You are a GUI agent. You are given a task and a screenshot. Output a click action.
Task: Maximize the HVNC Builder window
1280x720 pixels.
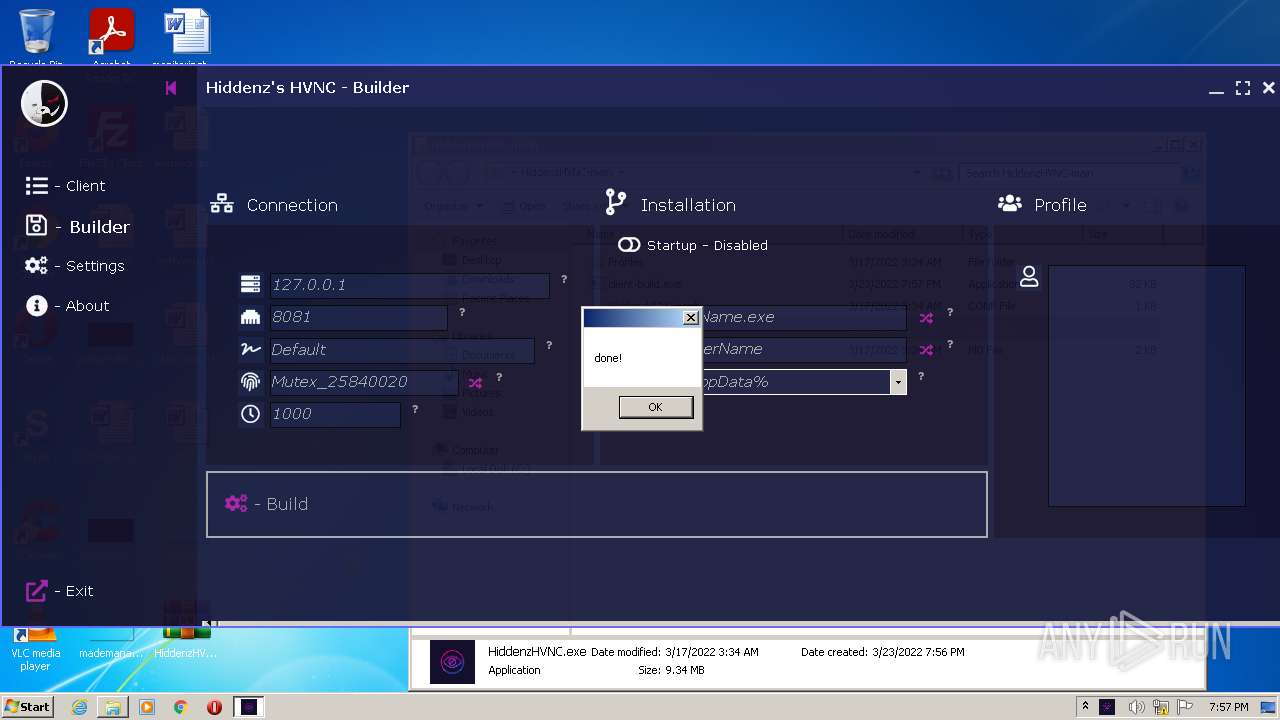tap(1243, 88)
